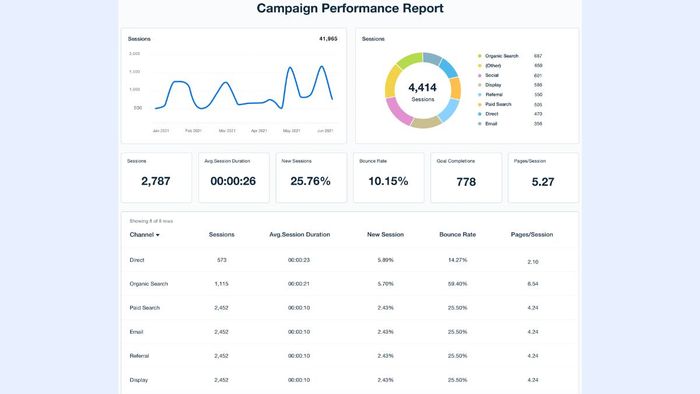Click the Showing 8 of 8 rows label
Screen dimensions: 700x394
point(151,221)
